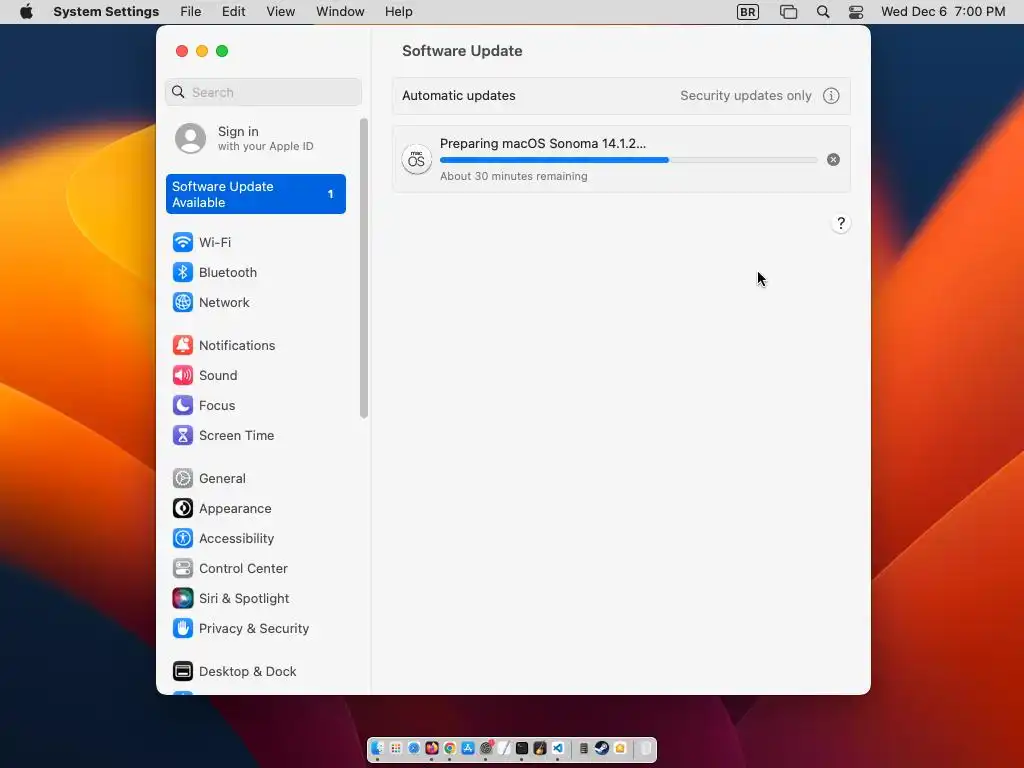1024x768 pixels.
Task: Click the BR input source icon
Action: [748, 12]
